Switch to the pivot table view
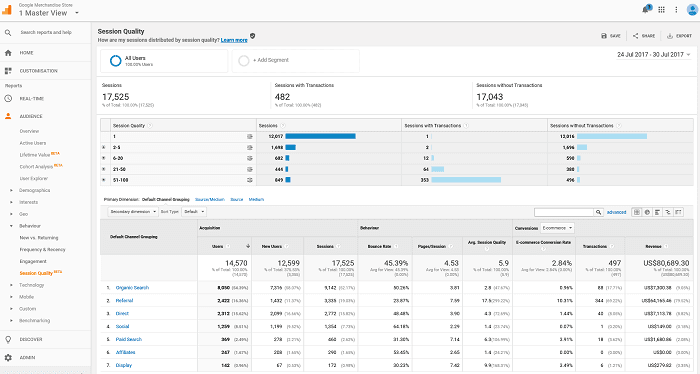 pos(679,212)
